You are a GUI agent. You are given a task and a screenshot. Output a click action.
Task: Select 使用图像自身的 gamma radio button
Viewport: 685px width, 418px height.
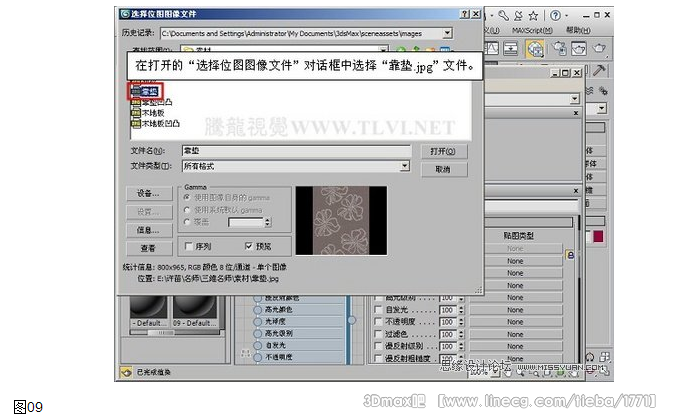(187, 198)
